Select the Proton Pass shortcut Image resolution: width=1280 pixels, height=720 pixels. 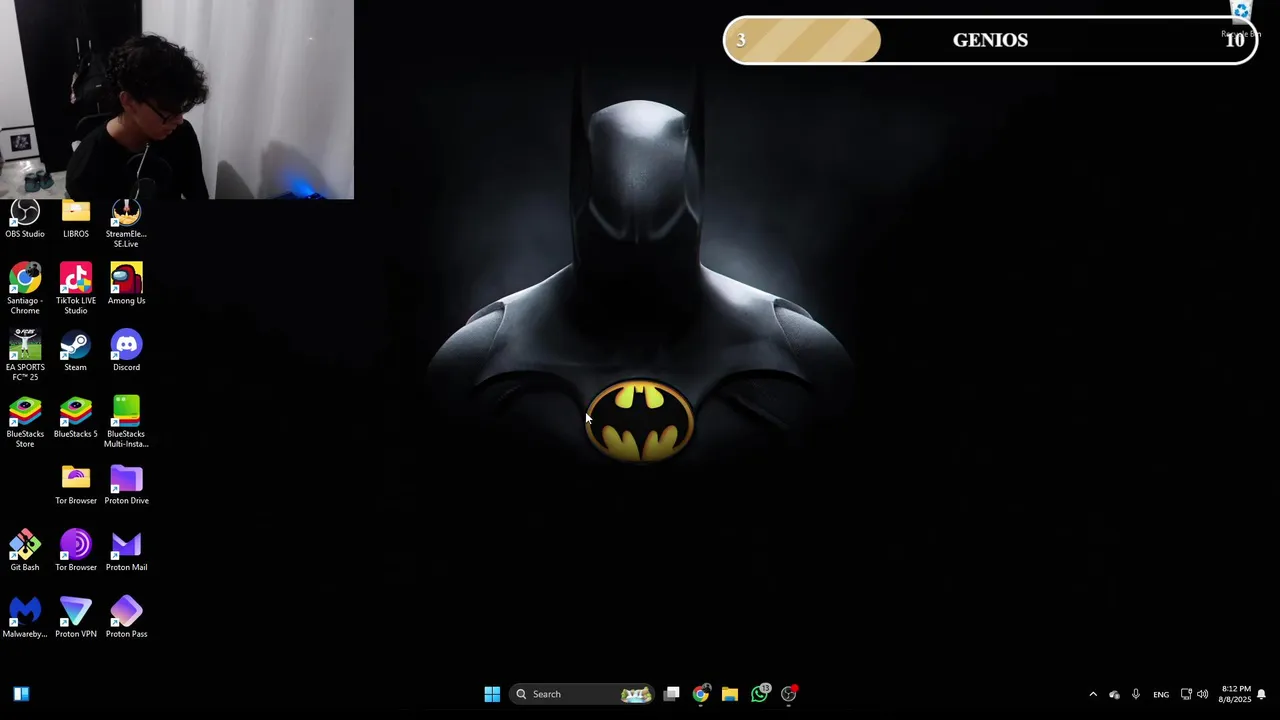tap(126, 618)
